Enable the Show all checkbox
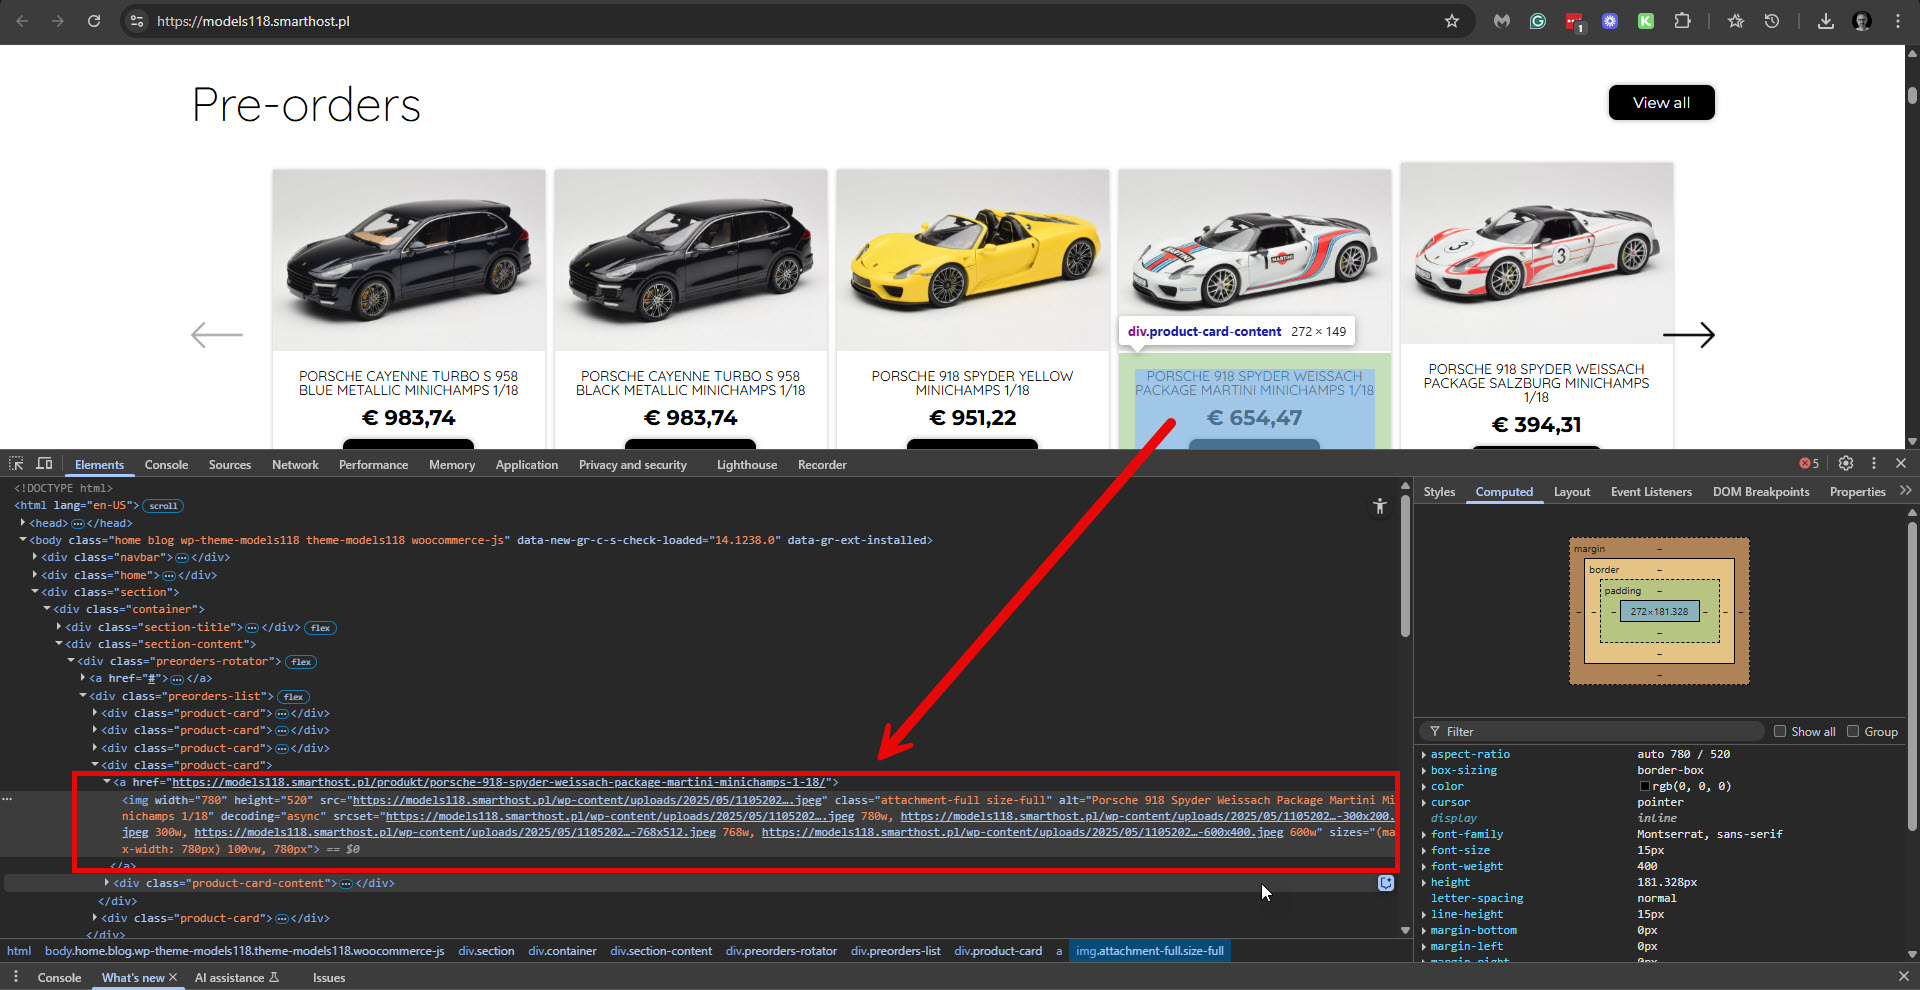The image size is (1920, 990). 1780,731
